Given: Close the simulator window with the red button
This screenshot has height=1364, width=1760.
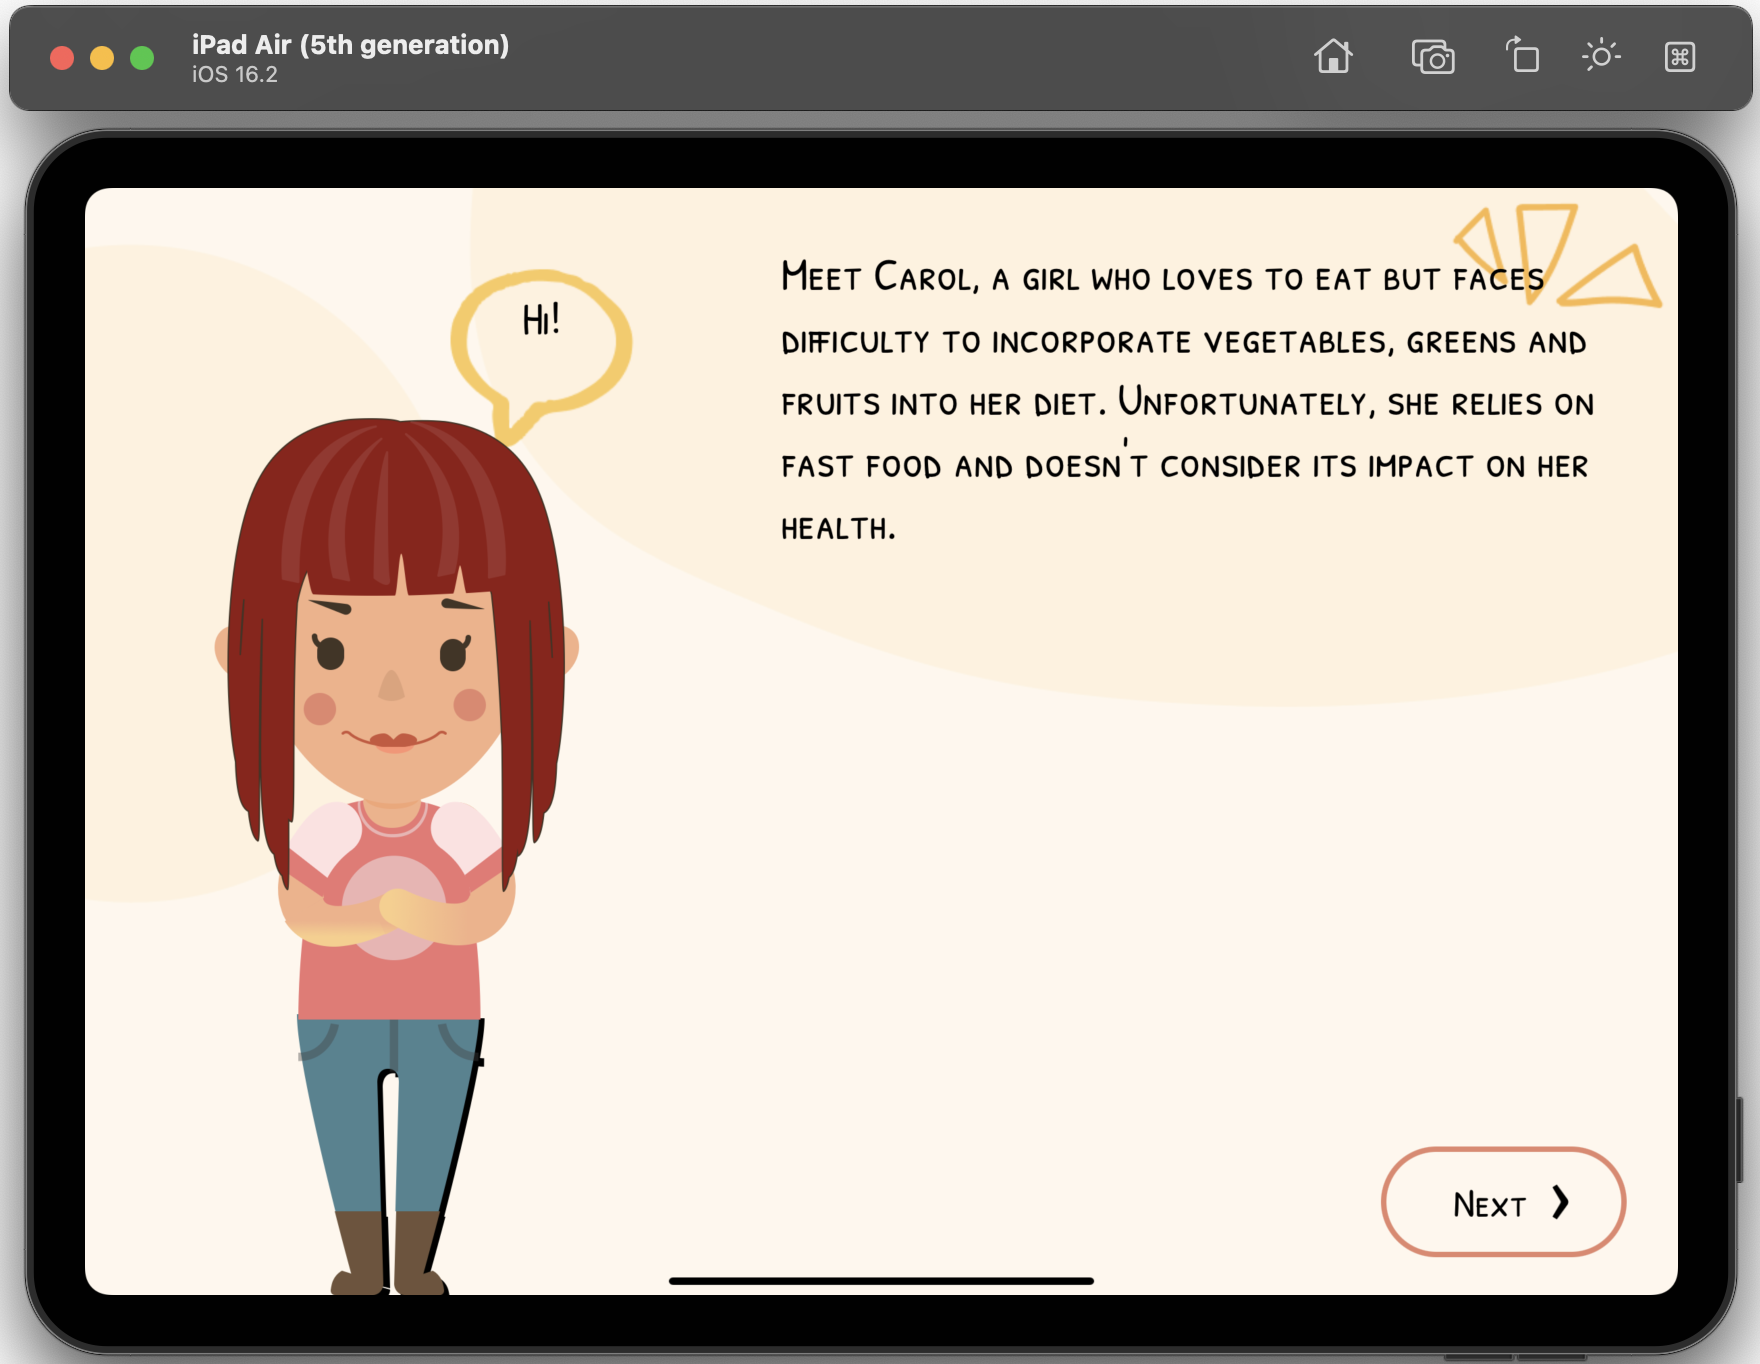Looking at the screenshot, I should click(62, 58).
